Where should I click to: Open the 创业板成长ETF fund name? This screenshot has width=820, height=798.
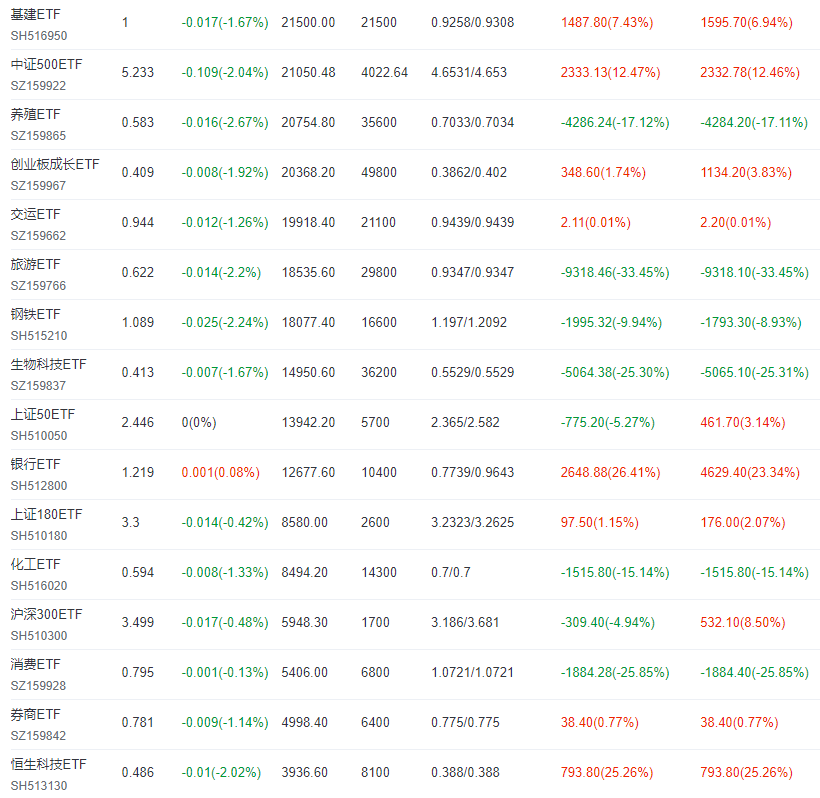coord(55,164)
